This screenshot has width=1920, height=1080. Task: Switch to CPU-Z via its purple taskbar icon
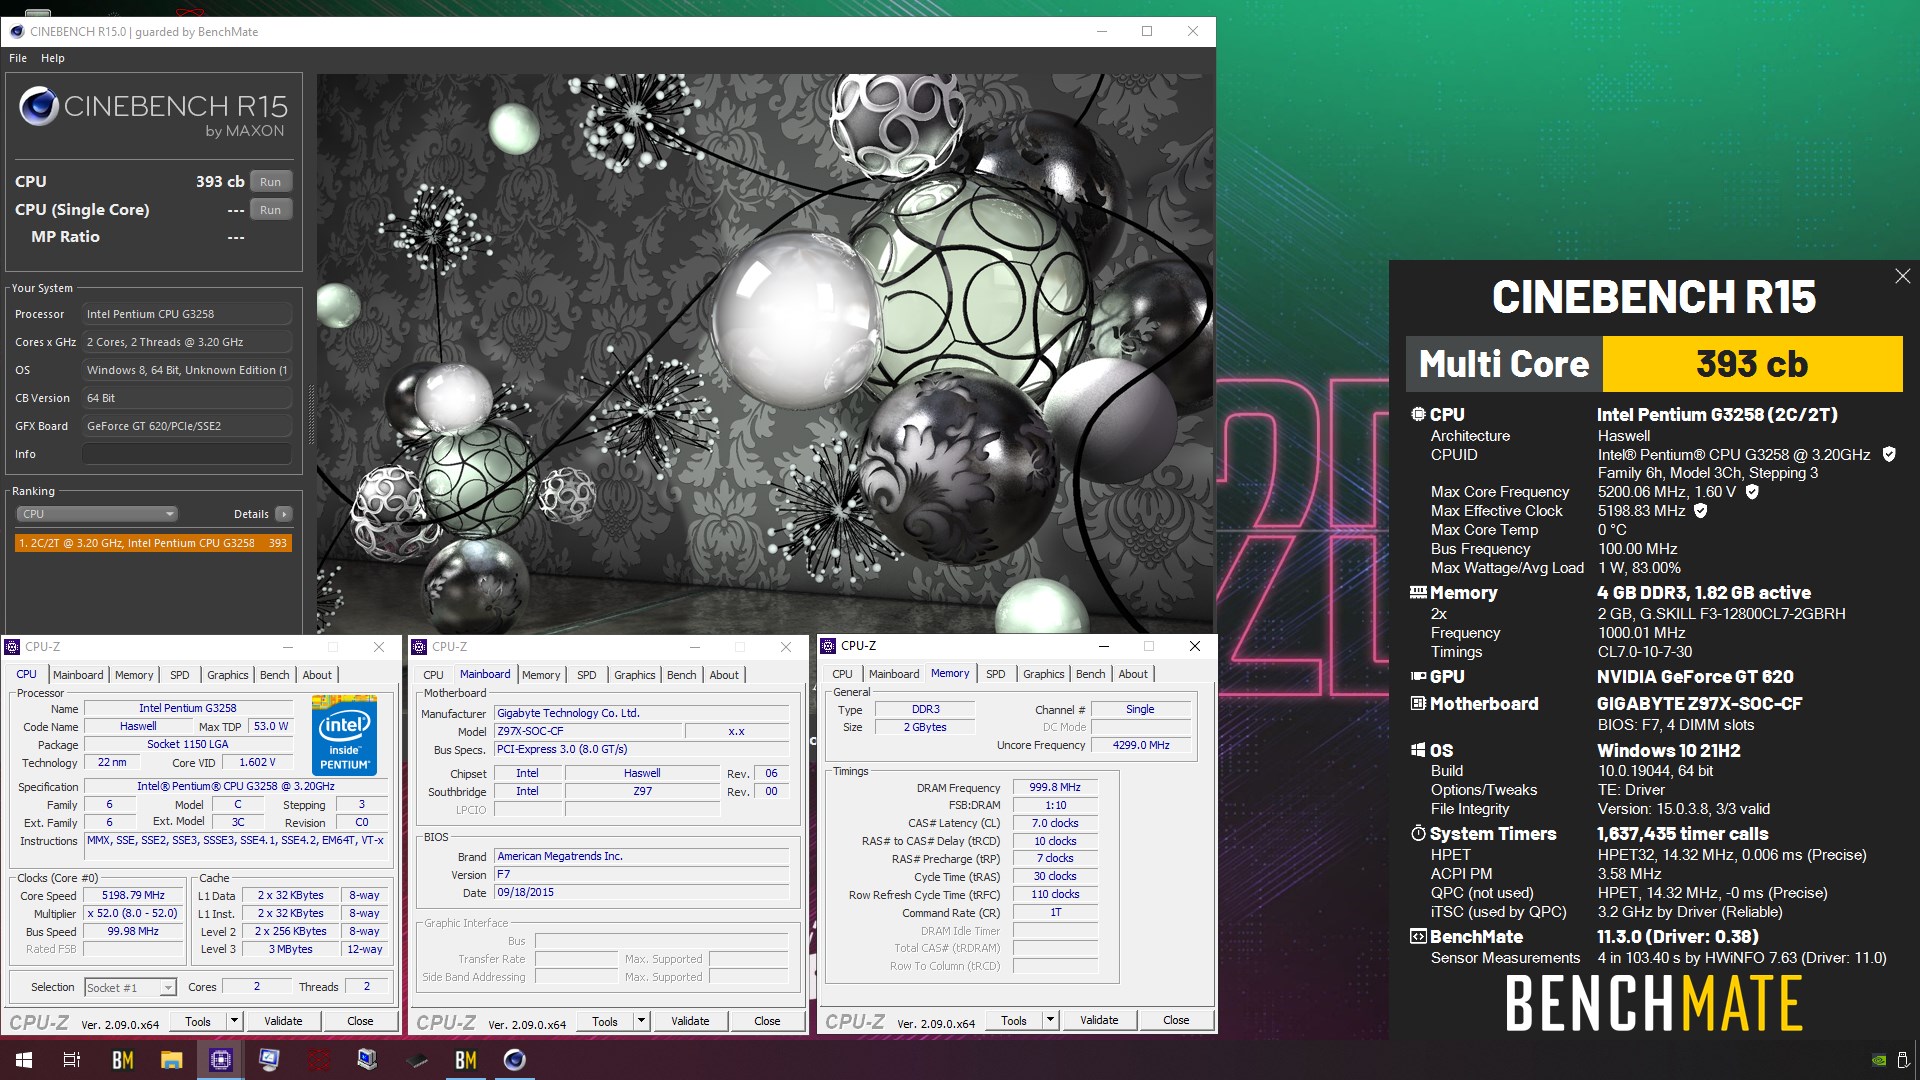221,1060
